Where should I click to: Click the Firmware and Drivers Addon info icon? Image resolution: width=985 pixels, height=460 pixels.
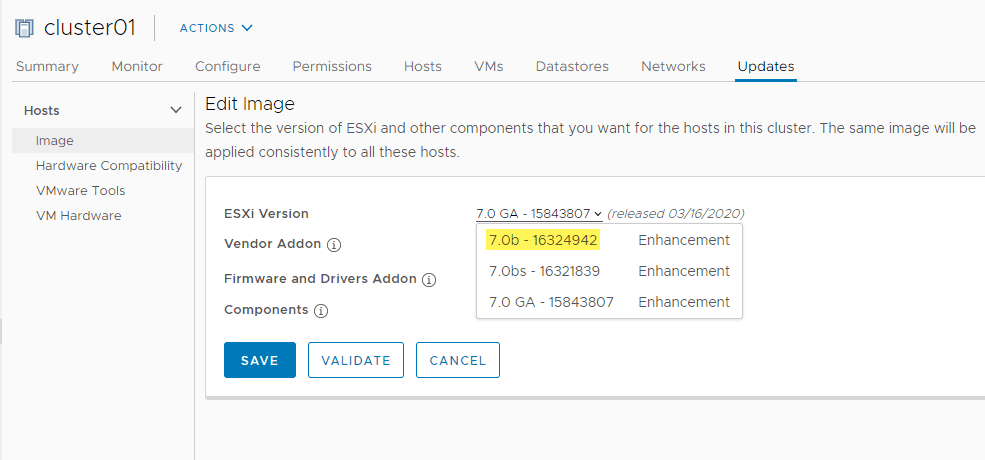pyautogui.click(x=429, y=280)
